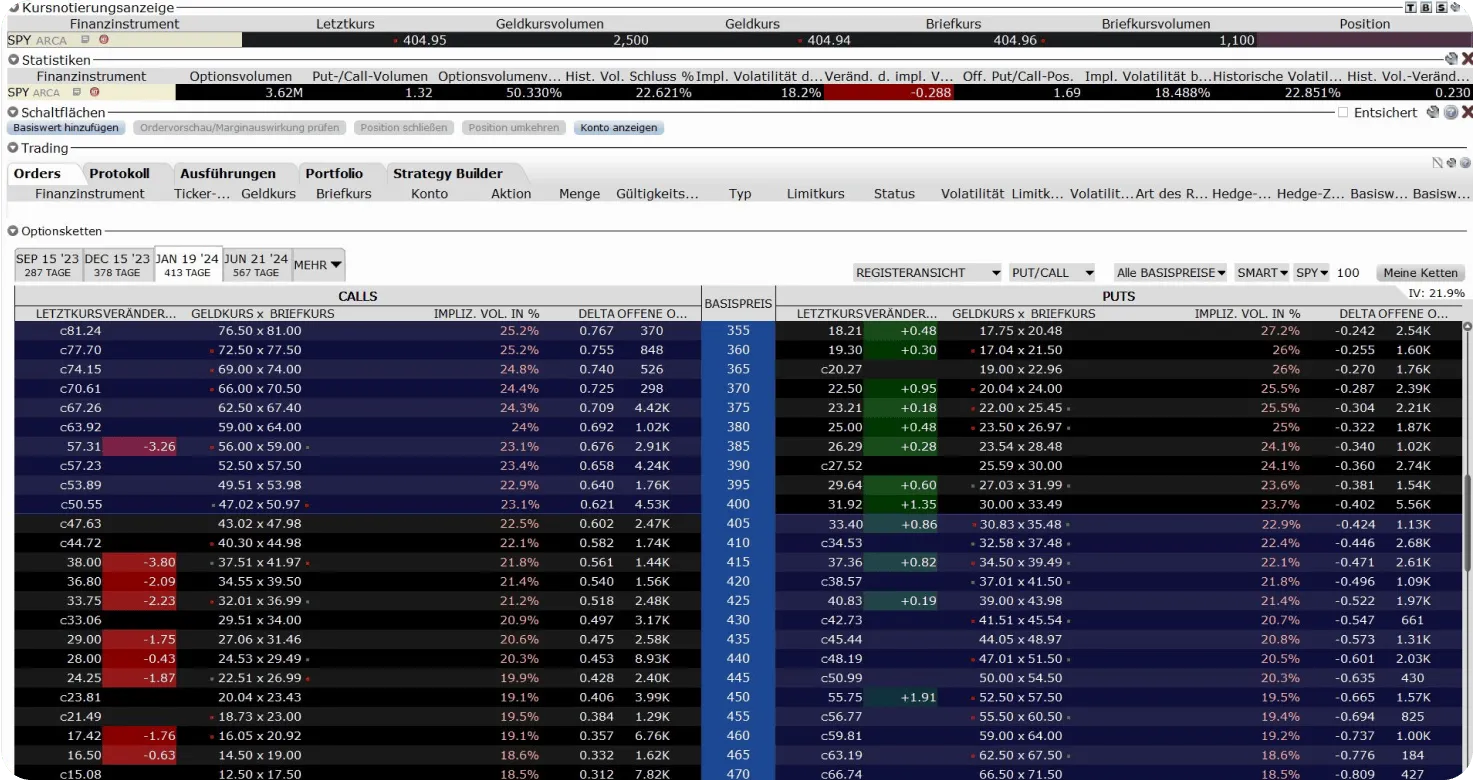
Task: Select strike price 450 in Basispreis column
Action: coord(738,696)
